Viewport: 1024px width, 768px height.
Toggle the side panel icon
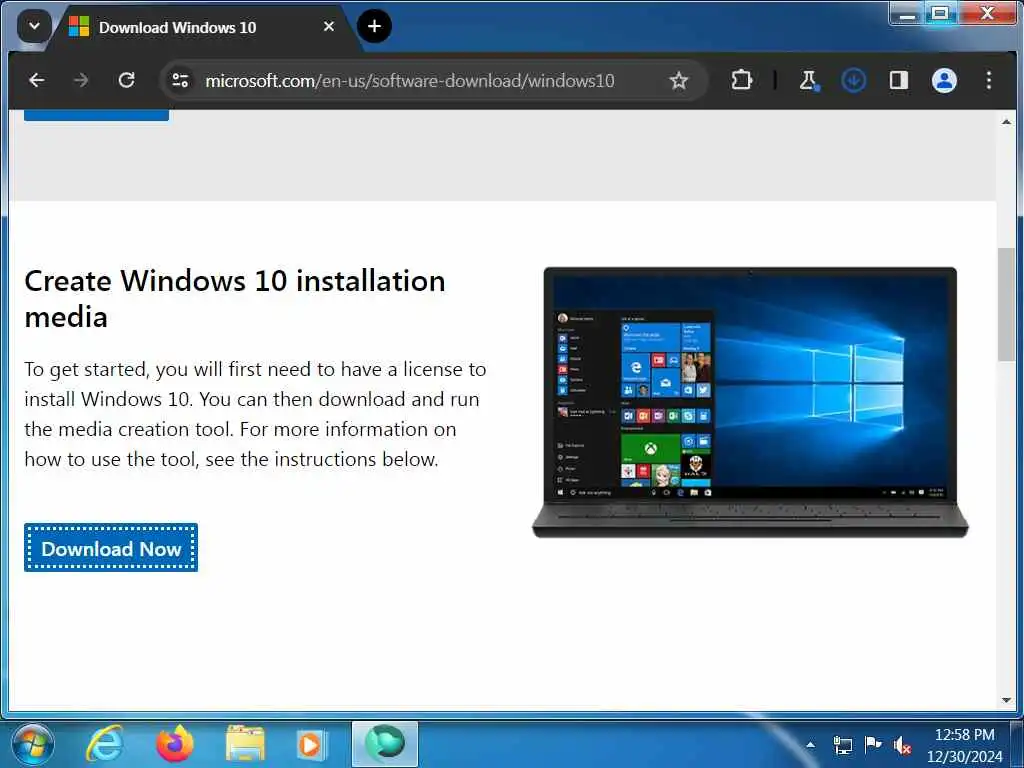point(899,80)
